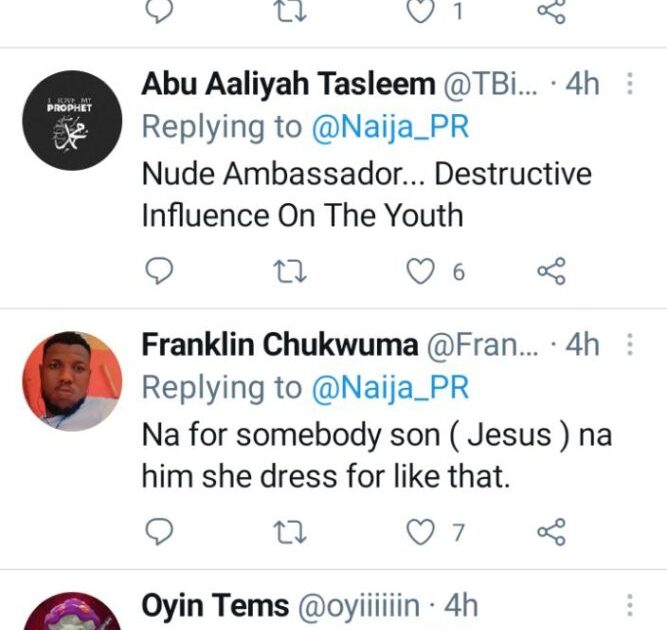
Task: View Franklin Chukwuma's profile picture
Action: [72, 381]
